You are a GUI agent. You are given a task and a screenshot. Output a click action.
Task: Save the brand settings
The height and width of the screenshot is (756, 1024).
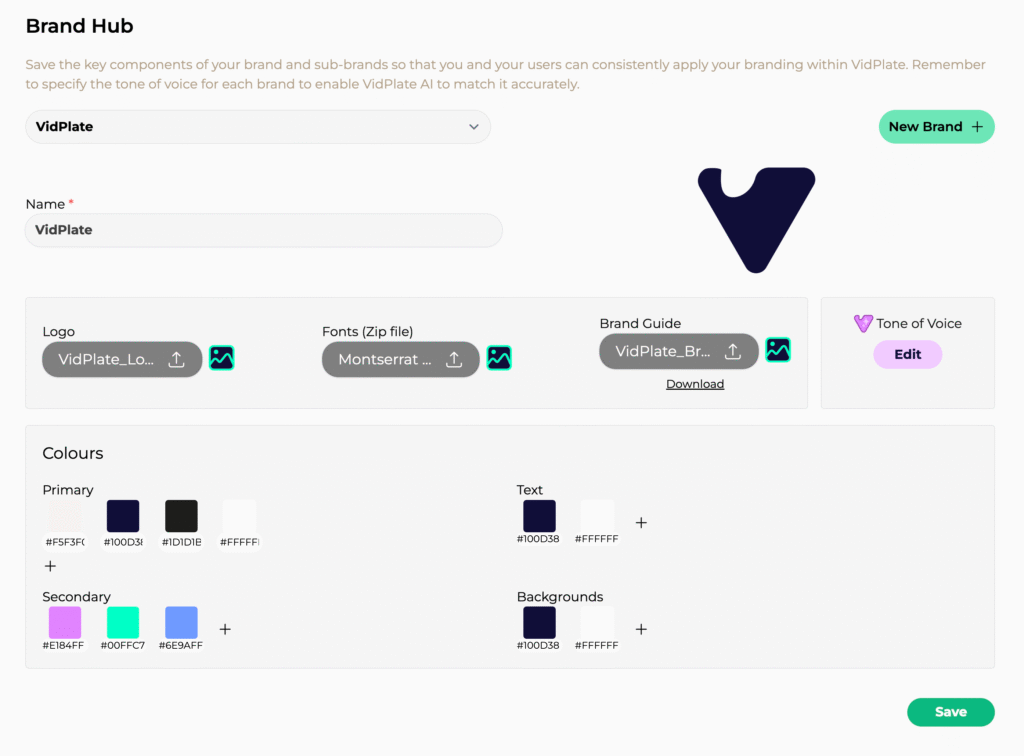point(950,712)
